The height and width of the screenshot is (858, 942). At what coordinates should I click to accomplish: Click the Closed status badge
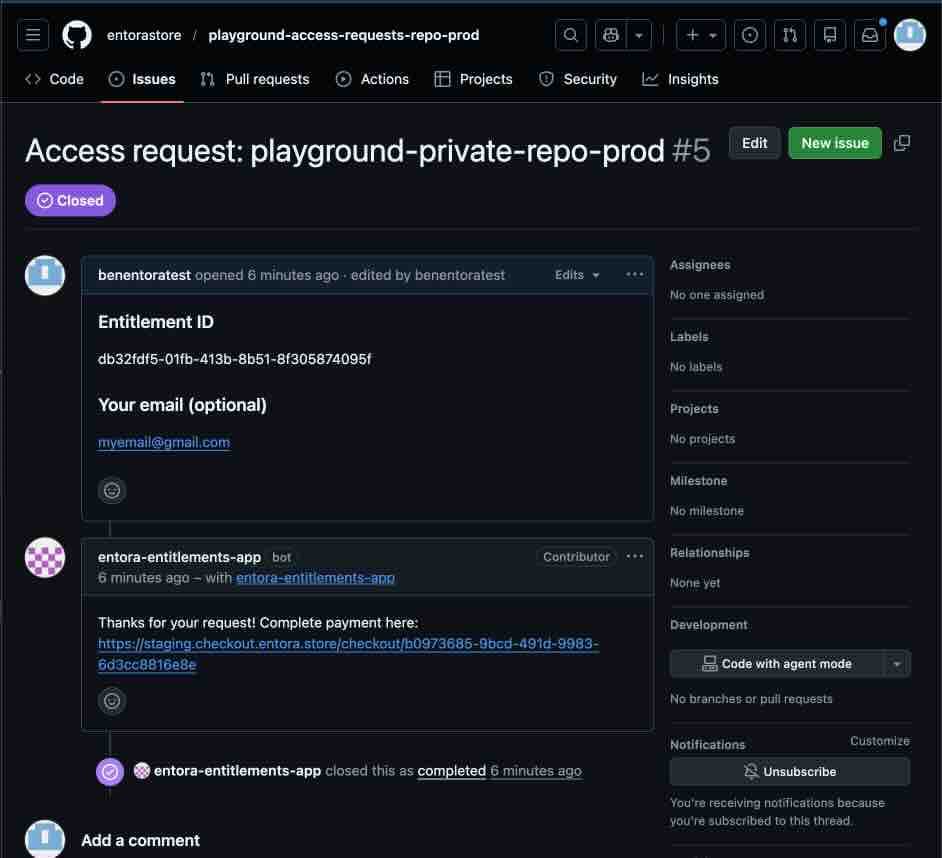click(69, 200)
